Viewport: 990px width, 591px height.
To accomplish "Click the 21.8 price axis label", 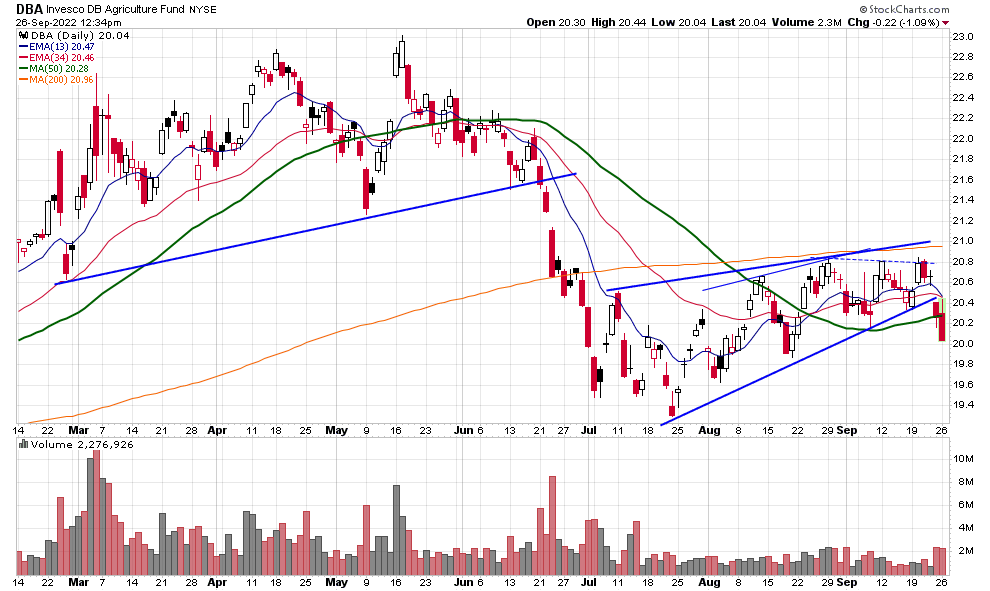I will pos(962,158).
